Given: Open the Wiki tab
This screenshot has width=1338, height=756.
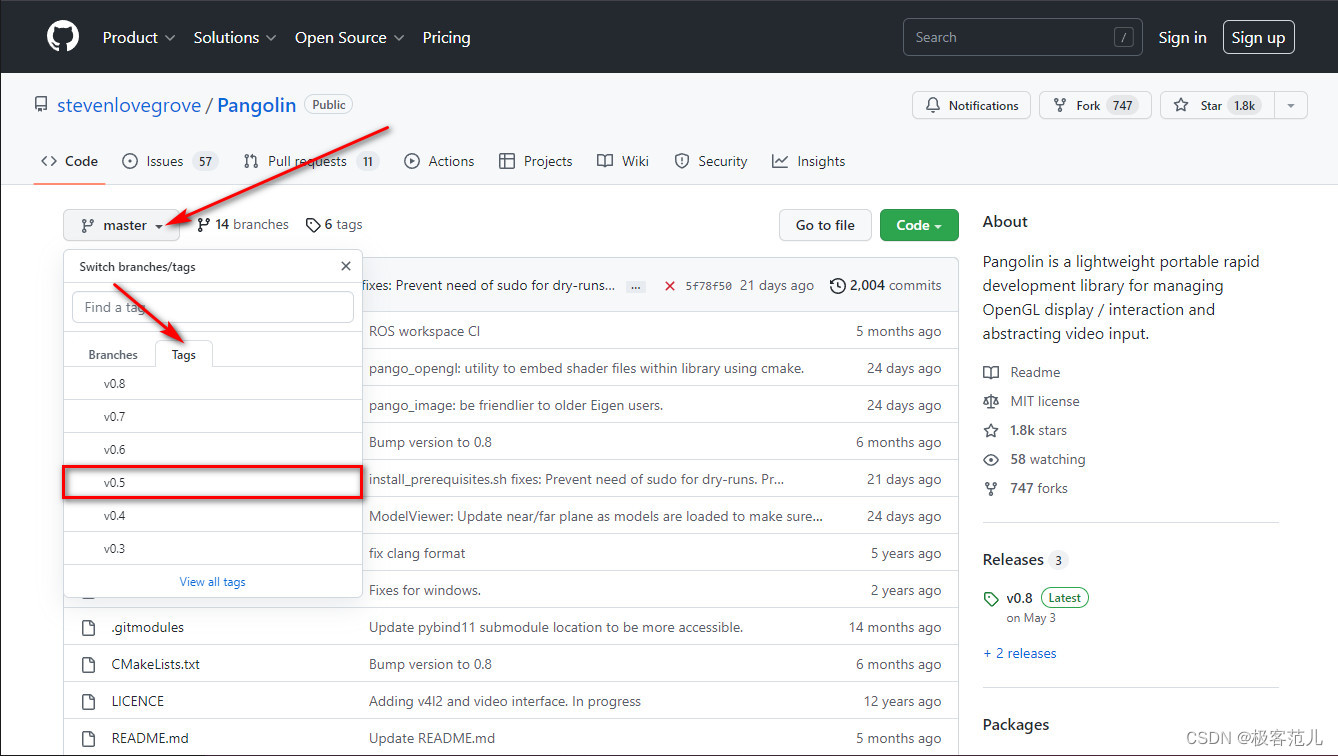Looking at the screenshot, I should (622, 161).
